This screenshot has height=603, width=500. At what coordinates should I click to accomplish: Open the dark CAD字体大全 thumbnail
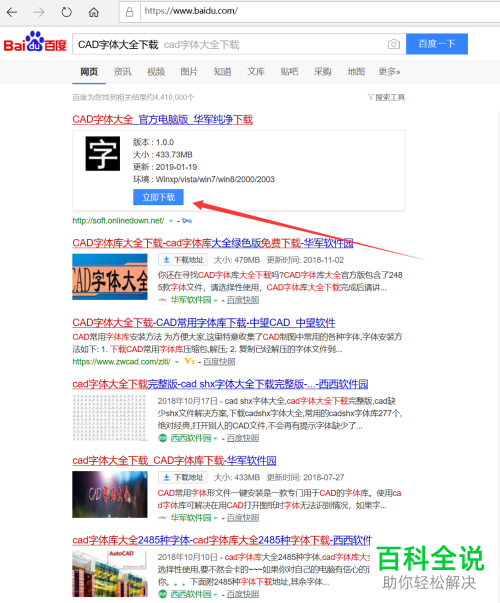[110, 494]
